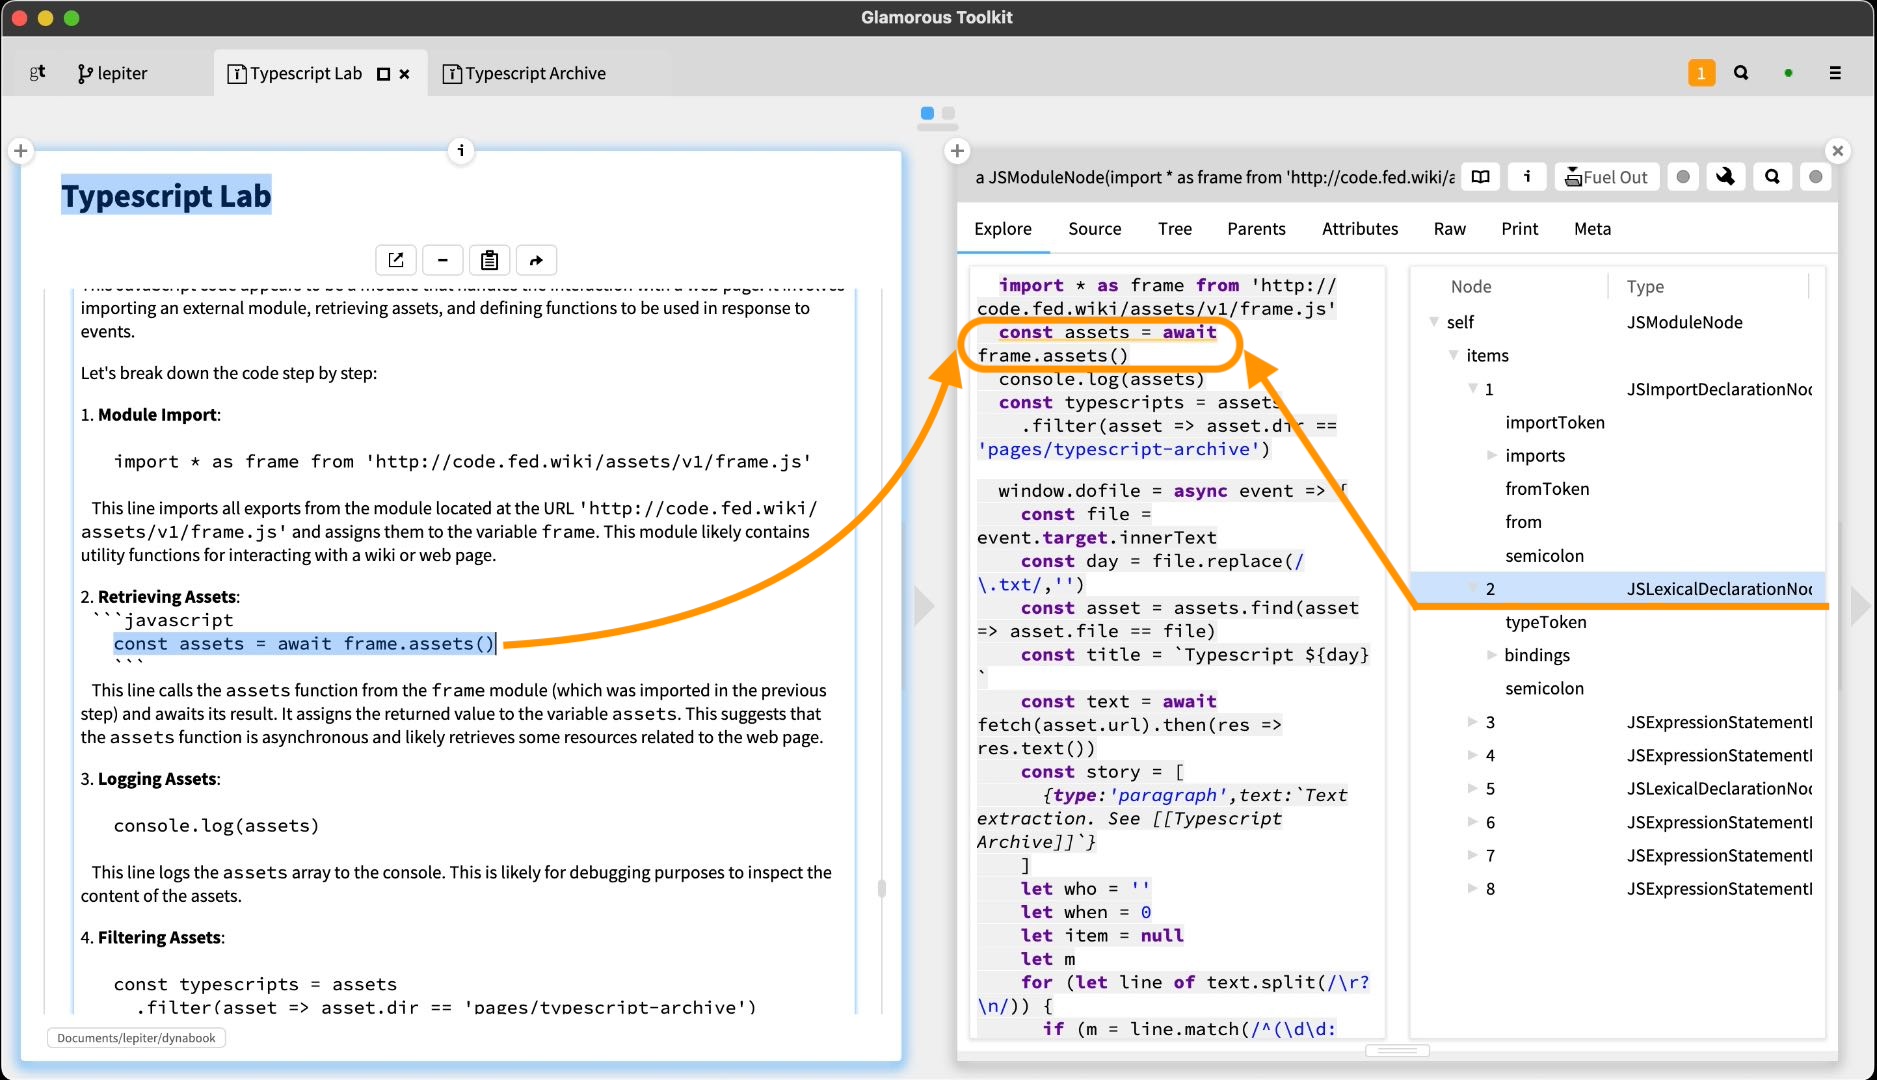The width and height of the screenshot is (1877, 1080).
Task: Expand the bindings node
Action: click(x=1491, y=655)
